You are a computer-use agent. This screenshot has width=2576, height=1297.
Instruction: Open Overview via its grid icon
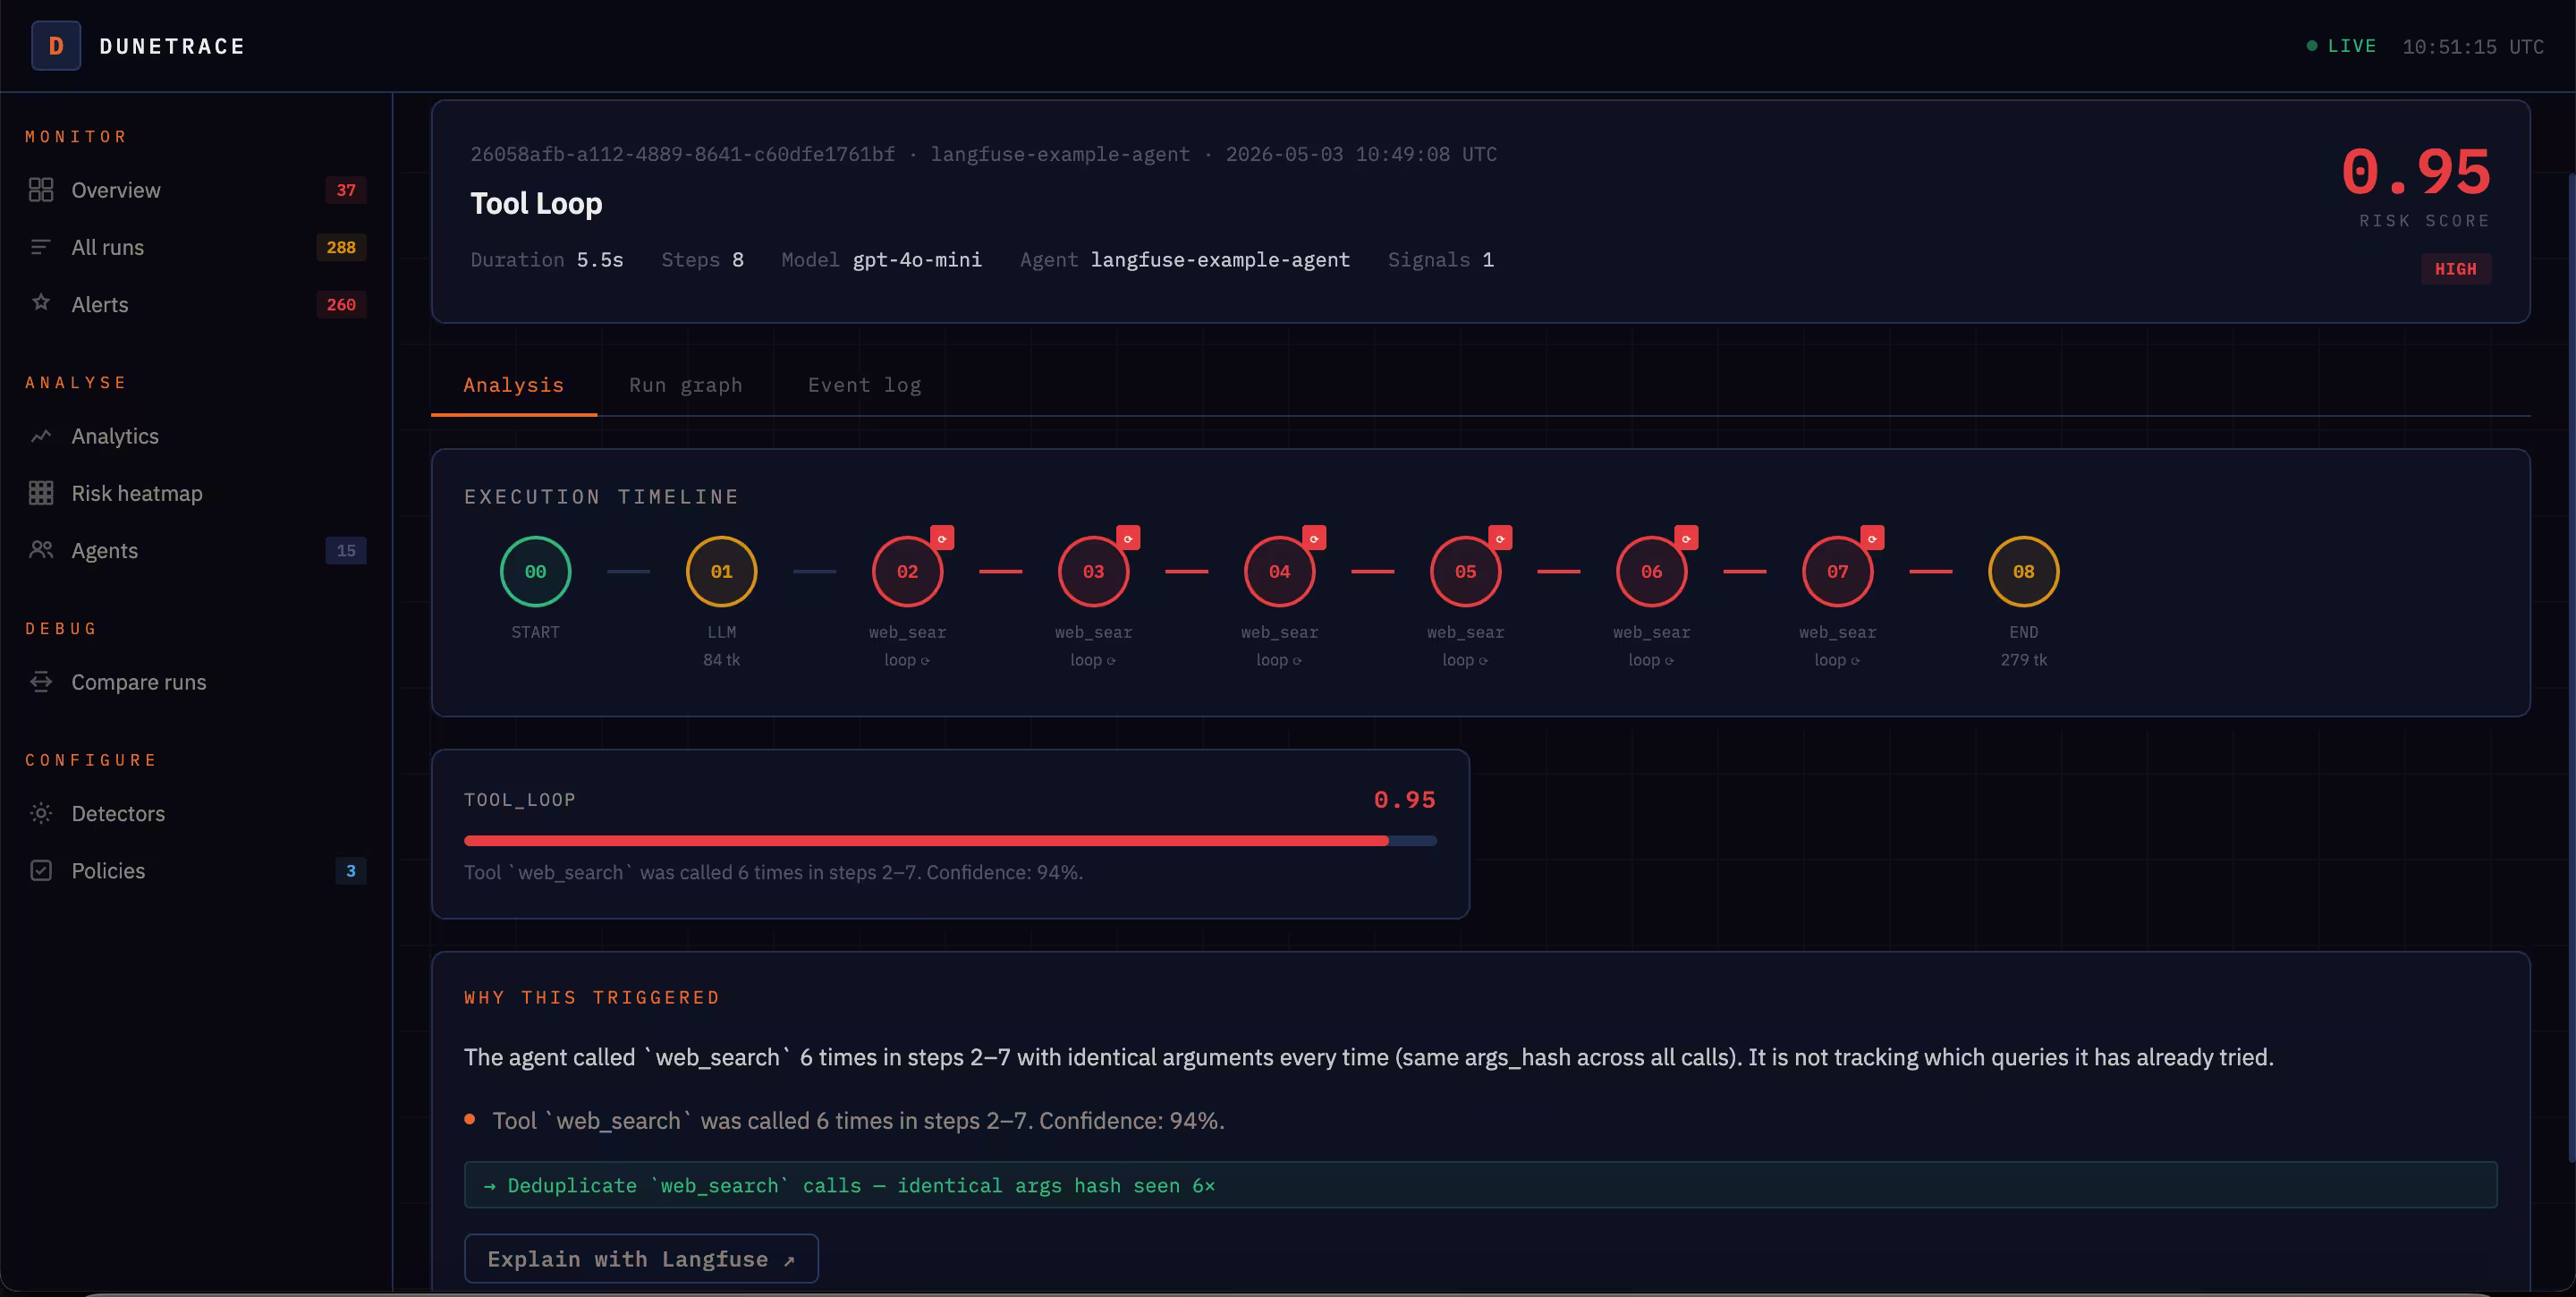click(41, 190)
